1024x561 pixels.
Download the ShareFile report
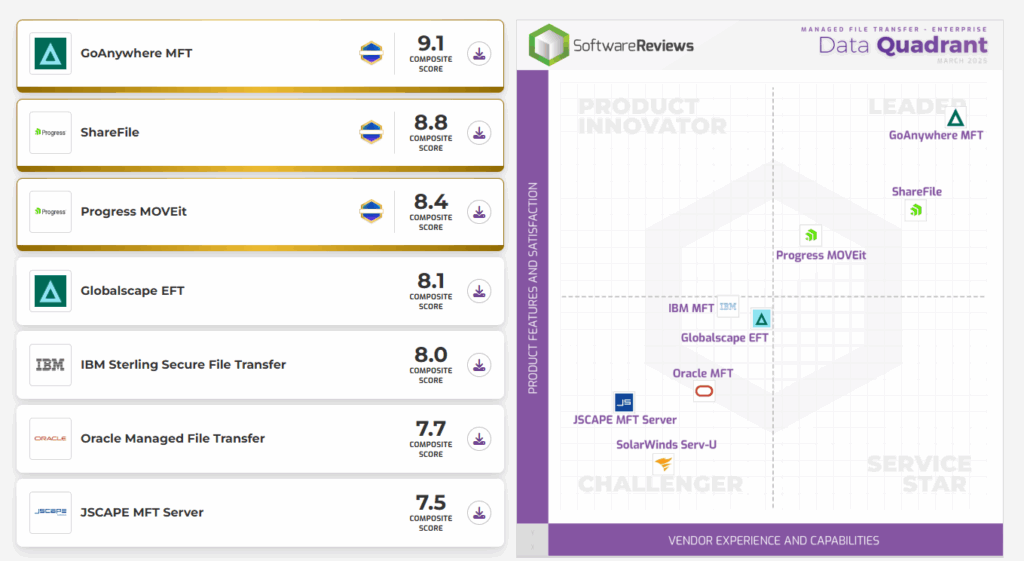coord(479,133)
